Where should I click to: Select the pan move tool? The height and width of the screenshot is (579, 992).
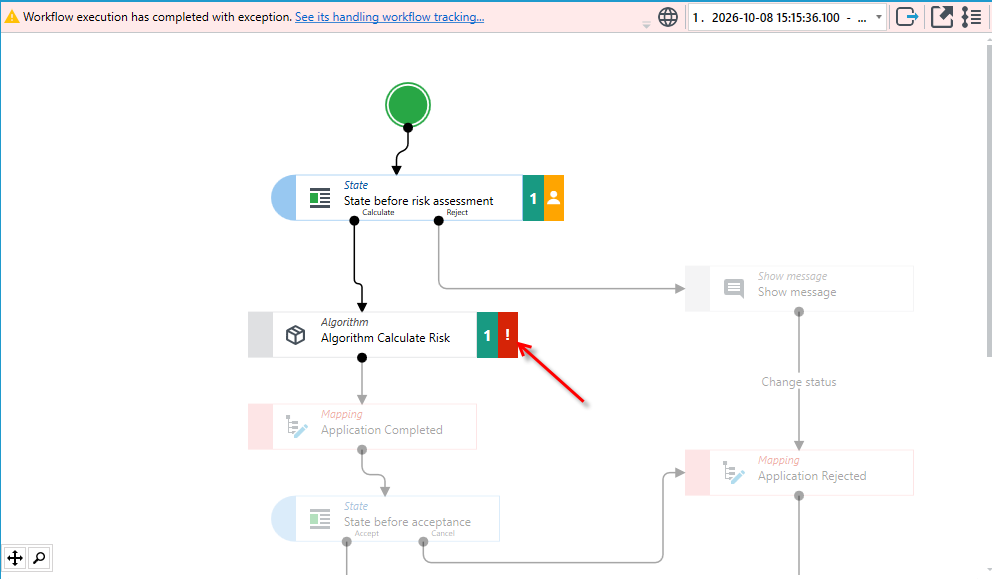coord(15,558)
